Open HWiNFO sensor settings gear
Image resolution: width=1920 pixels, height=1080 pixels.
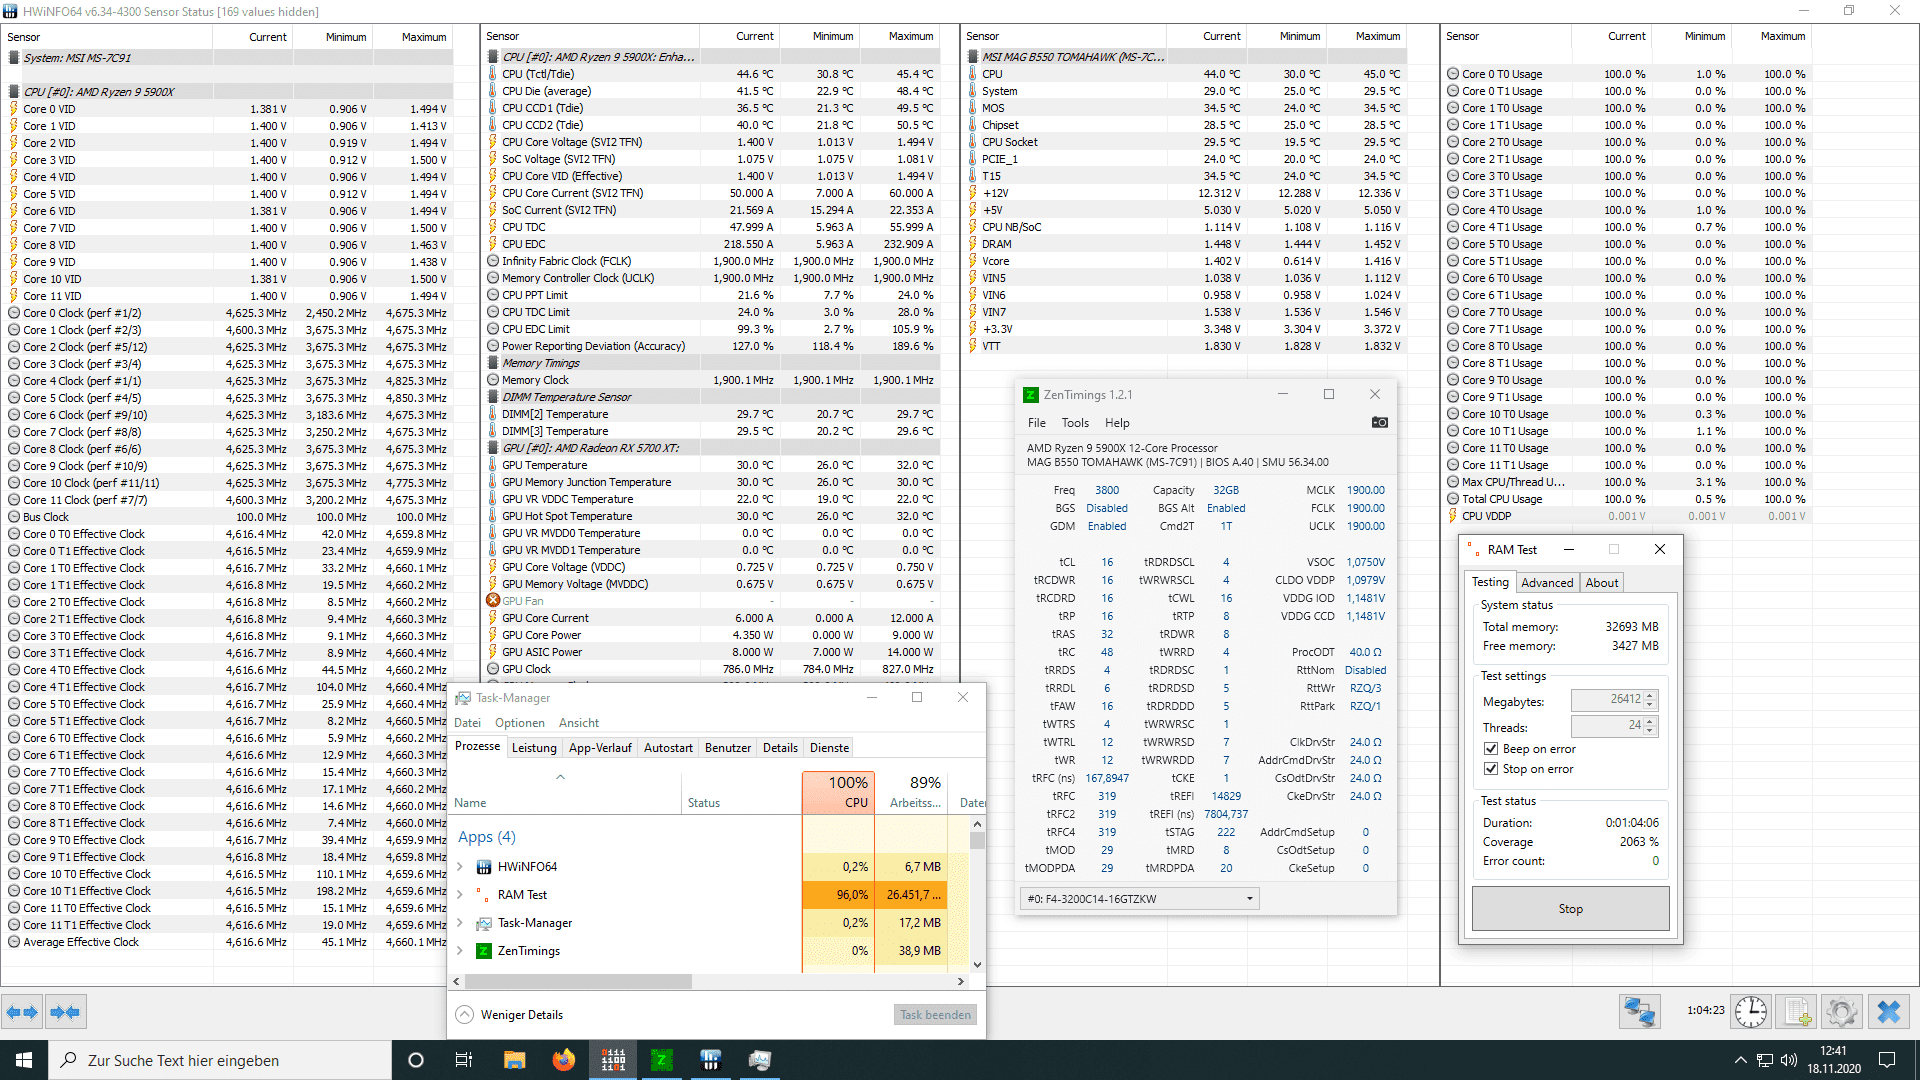tap(1841, 1012)
